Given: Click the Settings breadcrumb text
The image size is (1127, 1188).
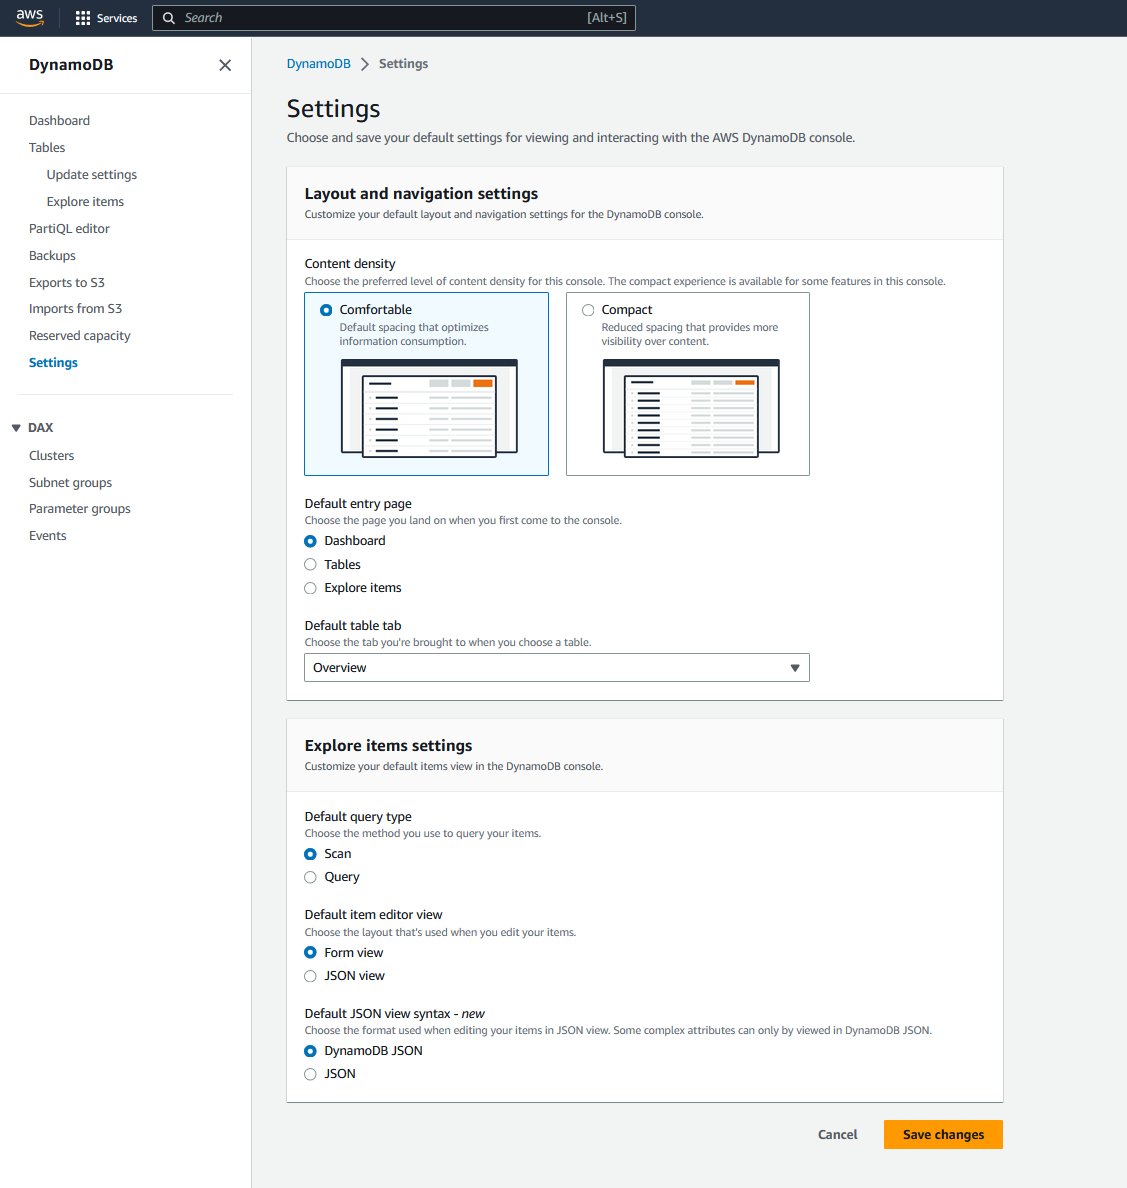Looking at the screenshot, I should [x=403, y=64].
